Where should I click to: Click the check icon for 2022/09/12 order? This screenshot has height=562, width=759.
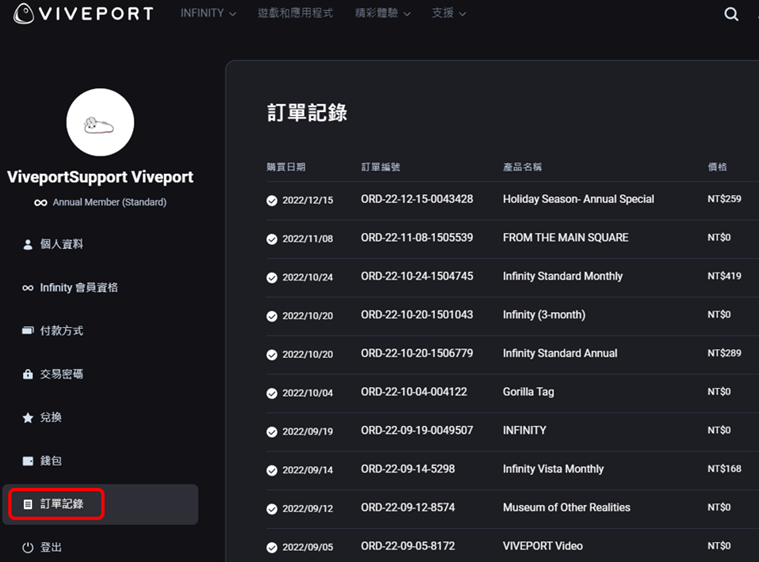(272, 509)
